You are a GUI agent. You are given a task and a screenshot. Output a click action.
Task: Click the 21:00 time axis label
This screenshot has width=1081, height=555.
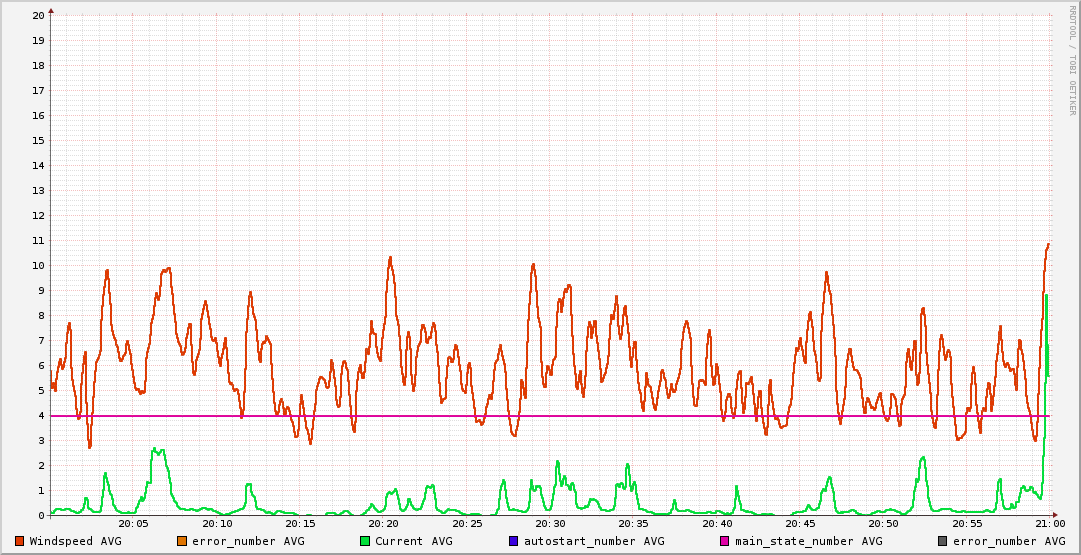[1049, 524]
